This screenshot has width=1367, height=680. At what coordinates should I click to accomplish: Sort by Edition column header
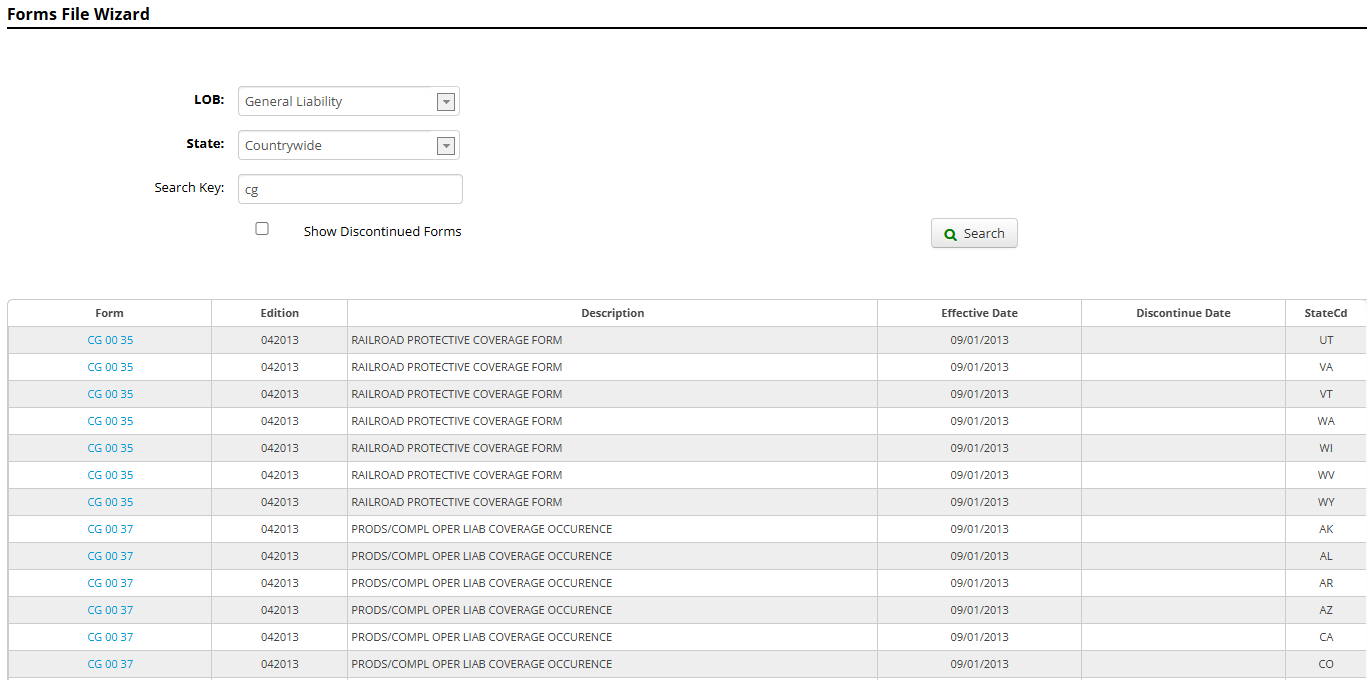point(280,313)
